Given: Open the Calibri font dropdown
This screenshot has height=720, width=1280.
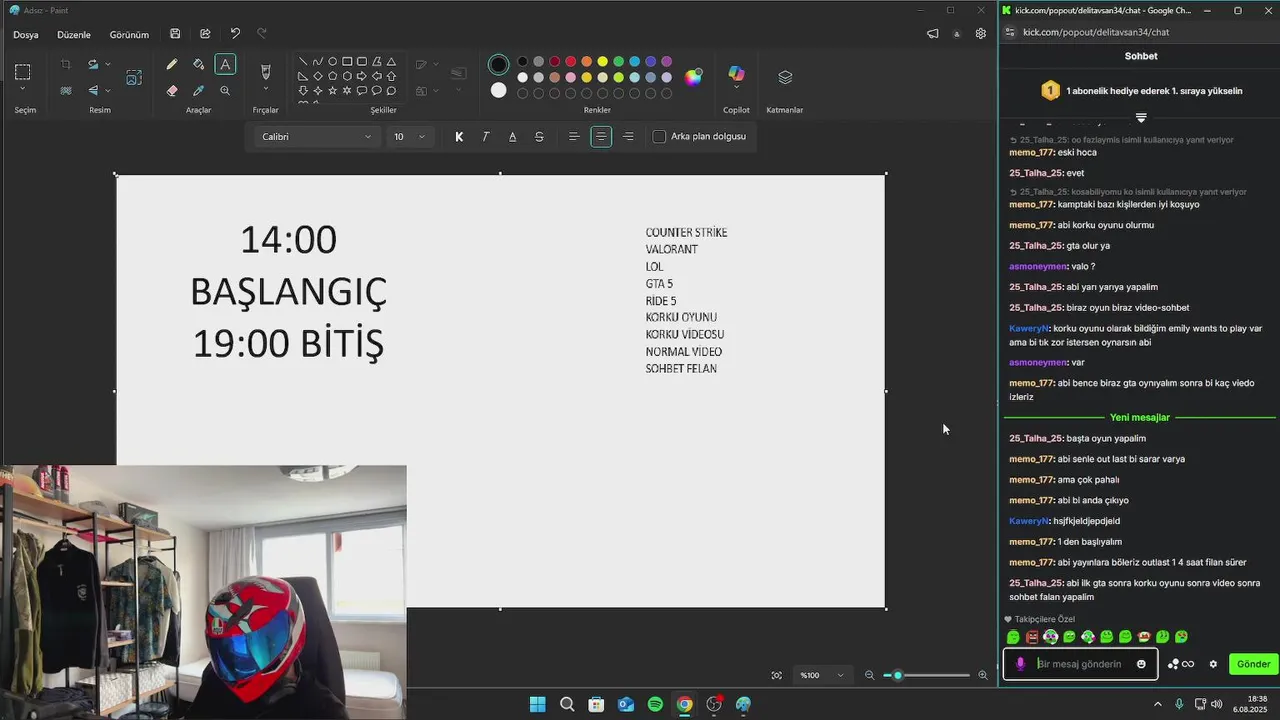Looking at the screenshot, I should pyautogui.click(x=316, y=136).
